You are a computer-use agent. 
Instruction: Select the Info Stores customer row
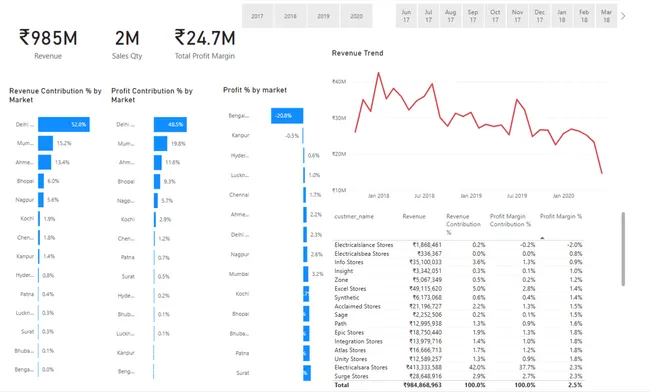[x=458, y=262]
